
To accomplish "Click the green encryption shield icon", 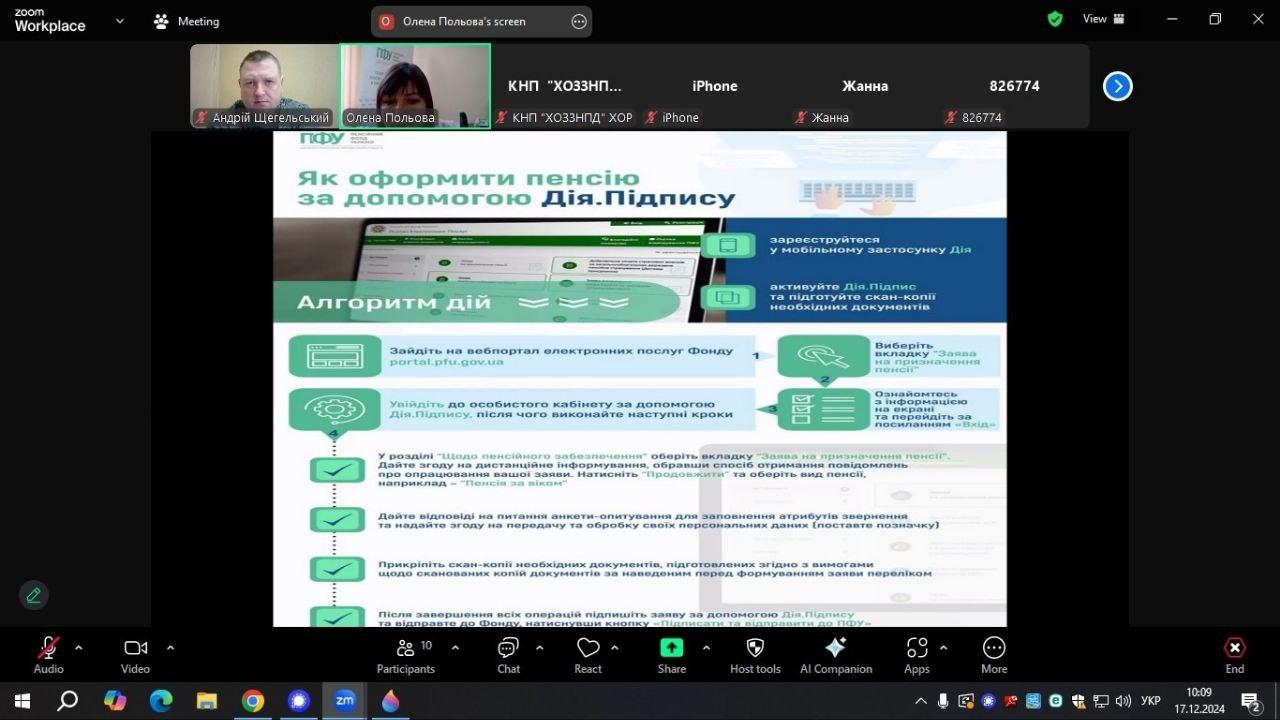I will 1055,19.
